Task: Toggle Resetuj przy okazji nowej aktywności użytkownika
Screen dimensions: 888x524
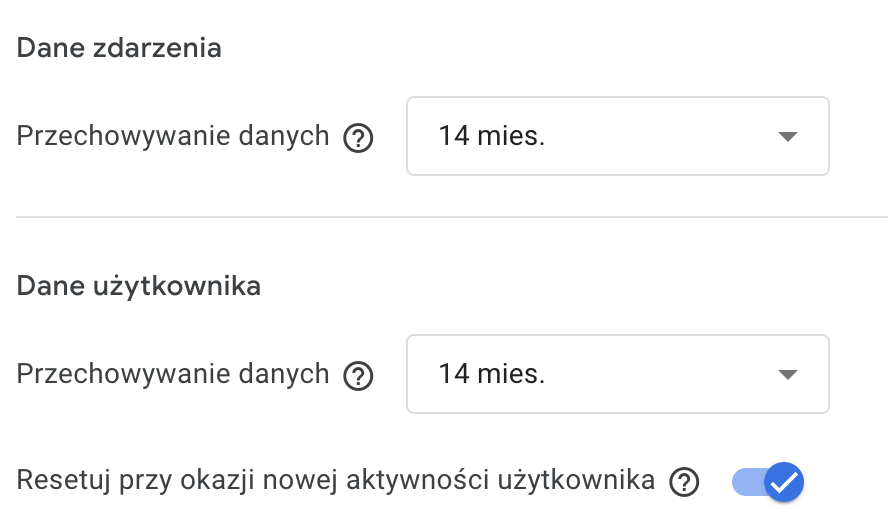Action: 768,482
